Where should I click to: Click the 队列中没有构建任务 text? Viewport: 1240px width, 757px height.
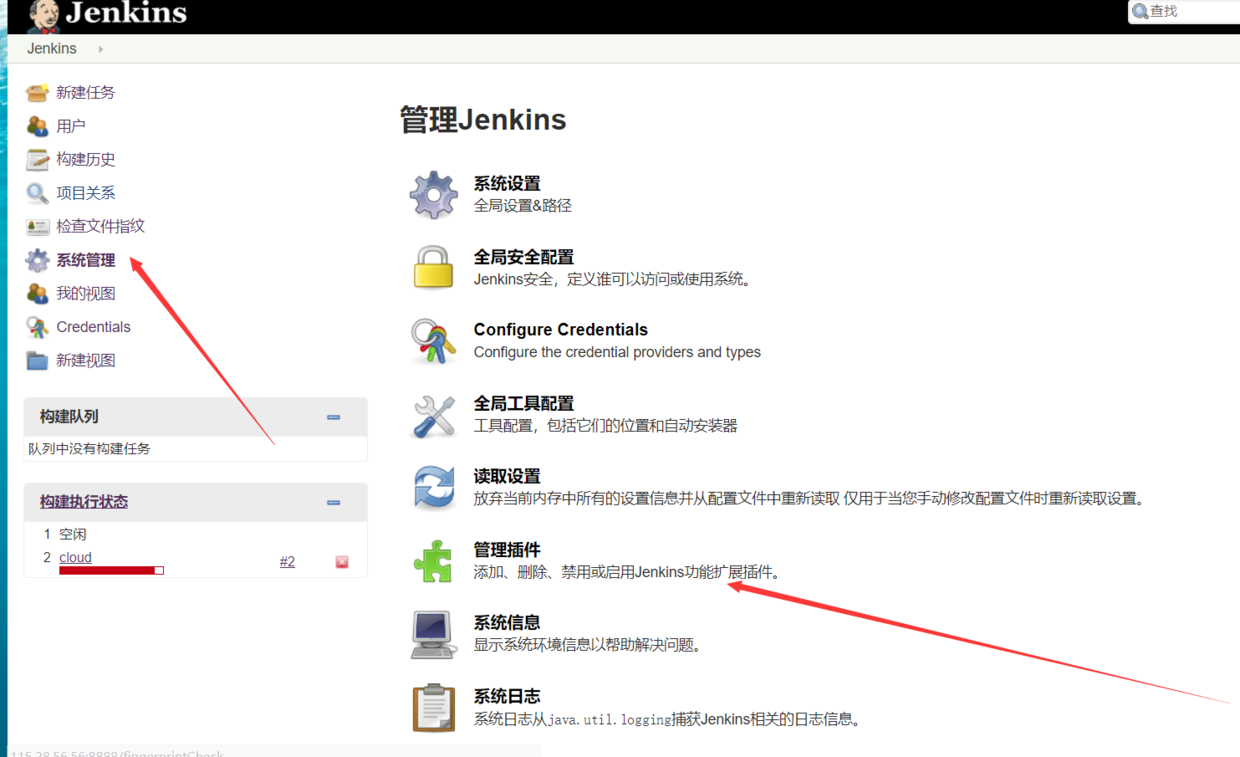[x=89, y=449]
